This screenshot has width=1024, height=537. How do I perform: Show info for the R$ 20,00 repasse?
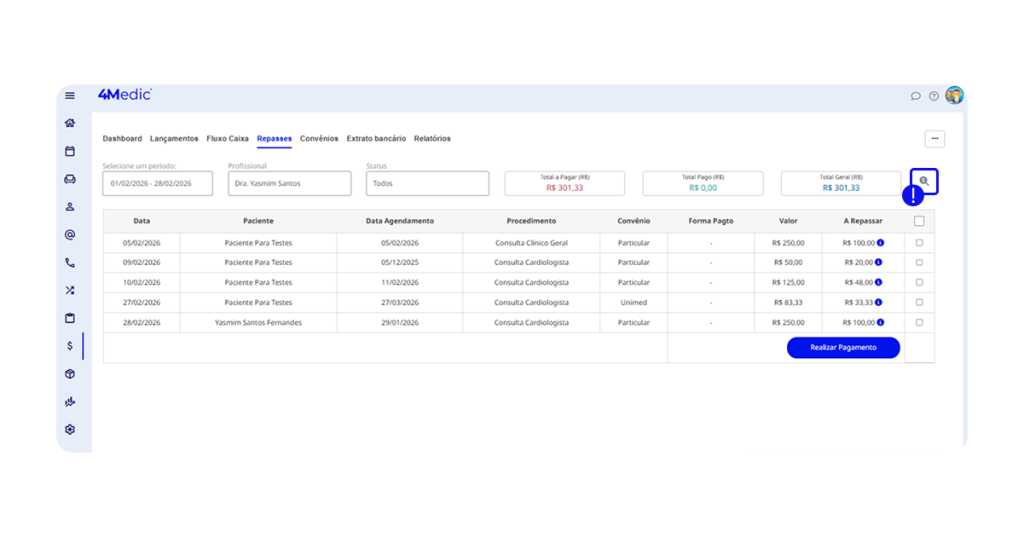coord(880,263)
